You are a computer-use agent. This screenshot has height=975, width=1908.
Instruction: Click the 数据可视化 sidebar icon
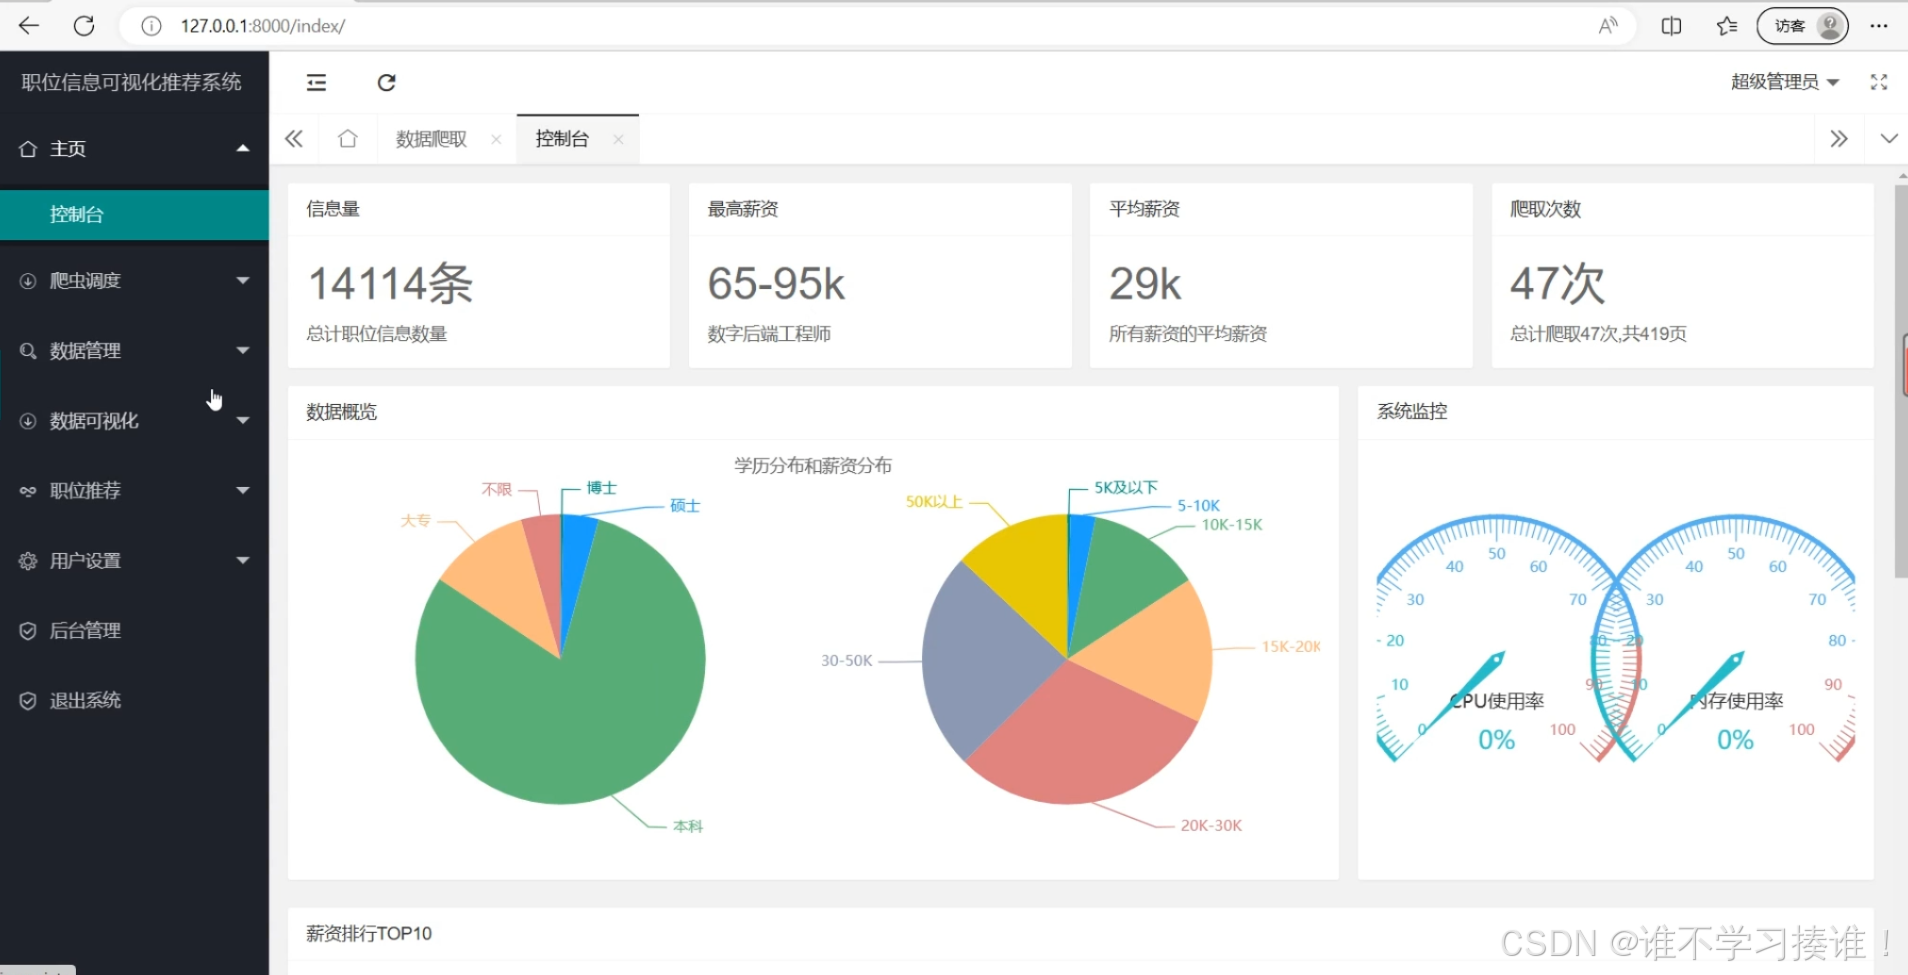(28, 421)
